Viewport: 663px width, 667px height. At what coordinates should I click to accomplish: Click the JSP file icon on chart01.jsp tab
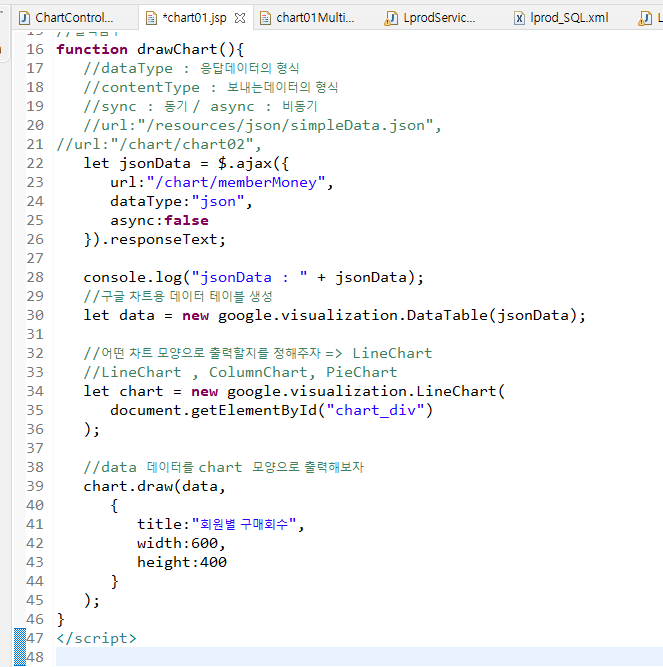pos(151,18)
